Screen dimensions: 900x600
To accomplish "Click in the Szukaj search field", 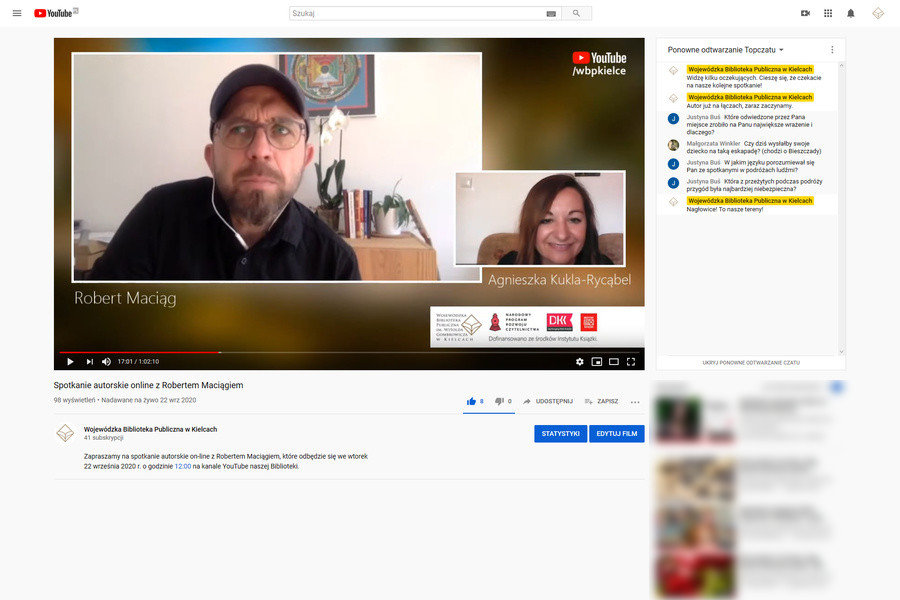I will (415, 13).
